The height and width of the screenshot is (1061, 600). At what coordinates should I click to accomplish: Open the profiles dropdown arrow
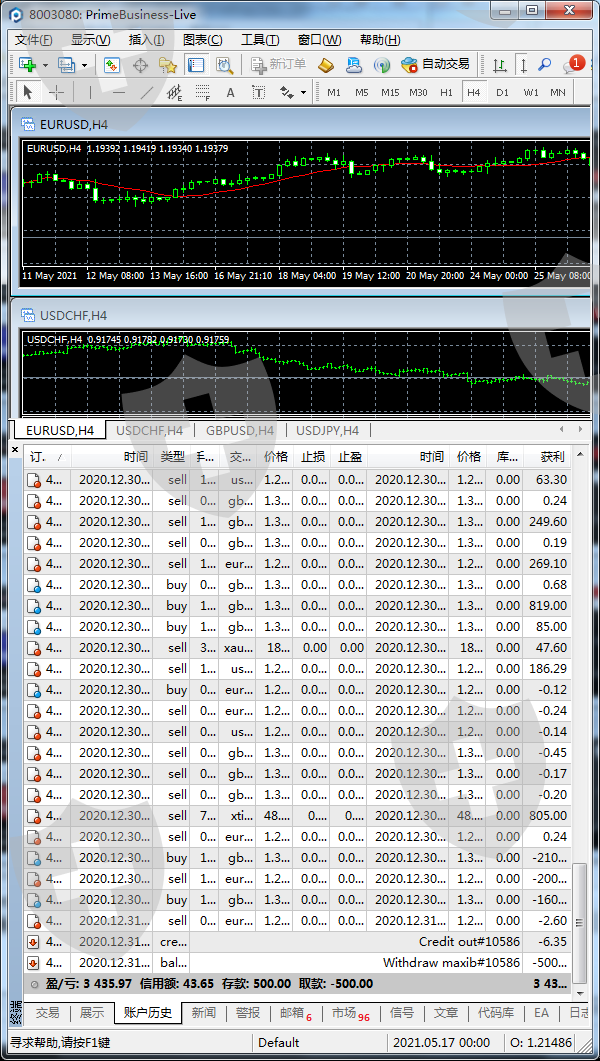tap(84, 65)
